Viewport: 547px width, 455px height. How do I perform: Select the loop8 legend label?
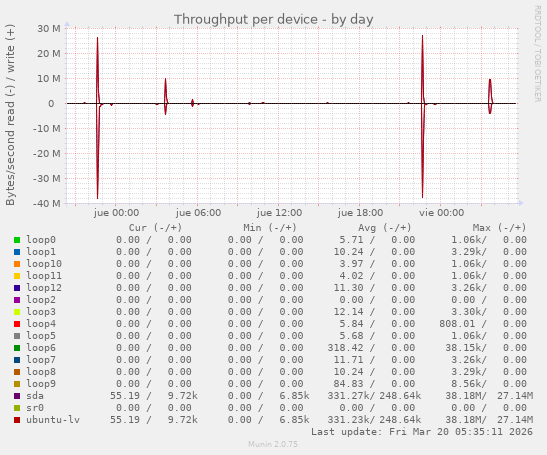41,372
